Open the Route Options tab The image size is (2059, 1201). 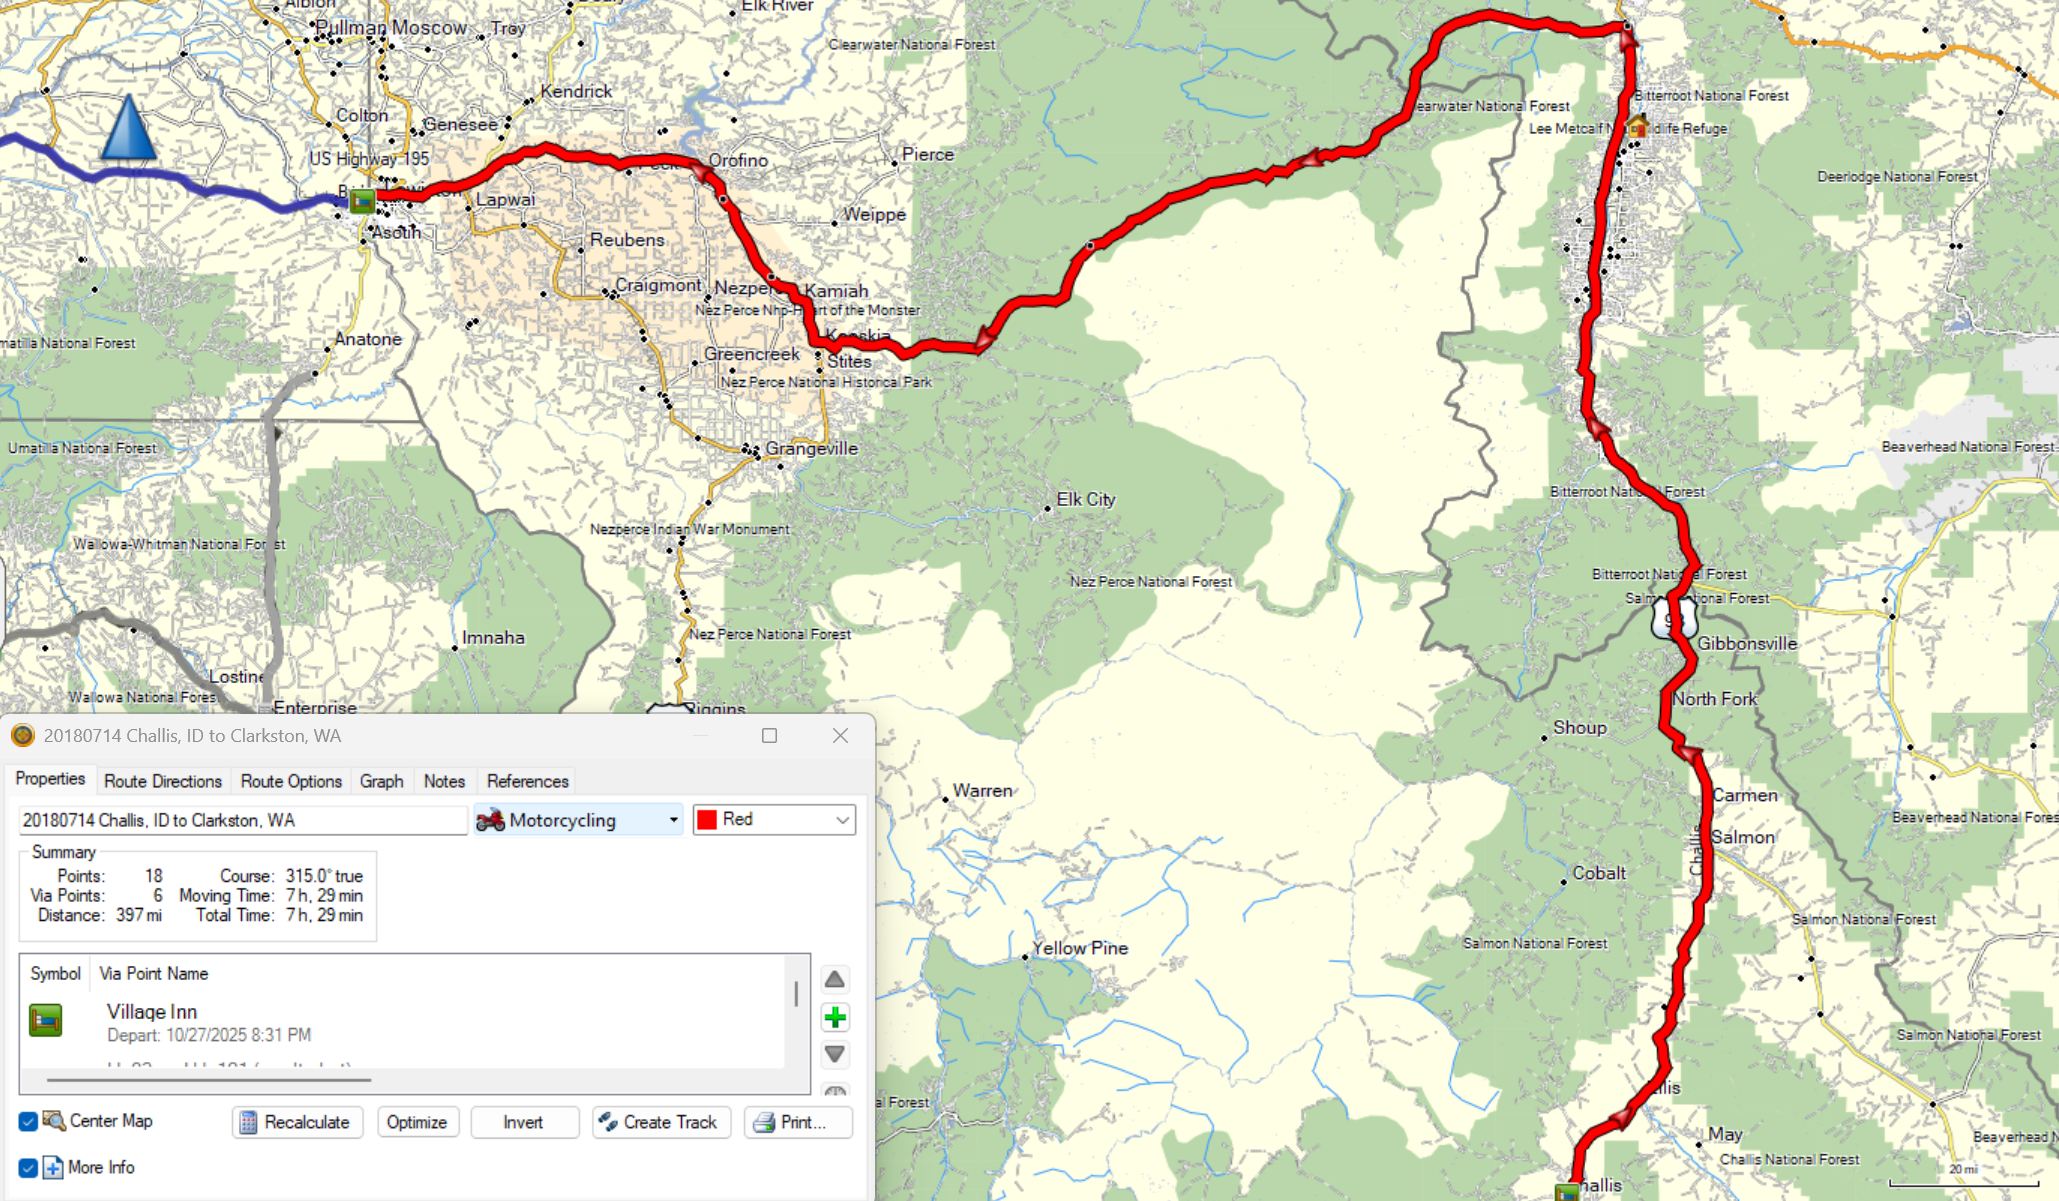(291, 781)
